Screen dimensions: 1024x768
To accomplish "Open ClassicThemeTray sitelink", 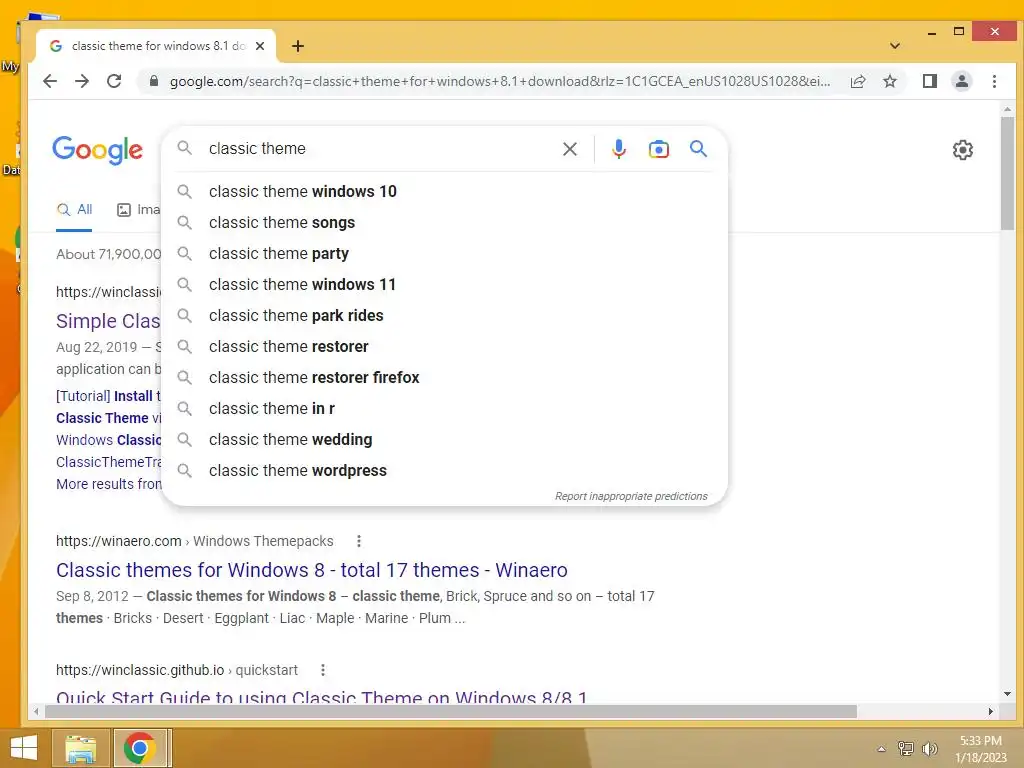I will point(108,462).
